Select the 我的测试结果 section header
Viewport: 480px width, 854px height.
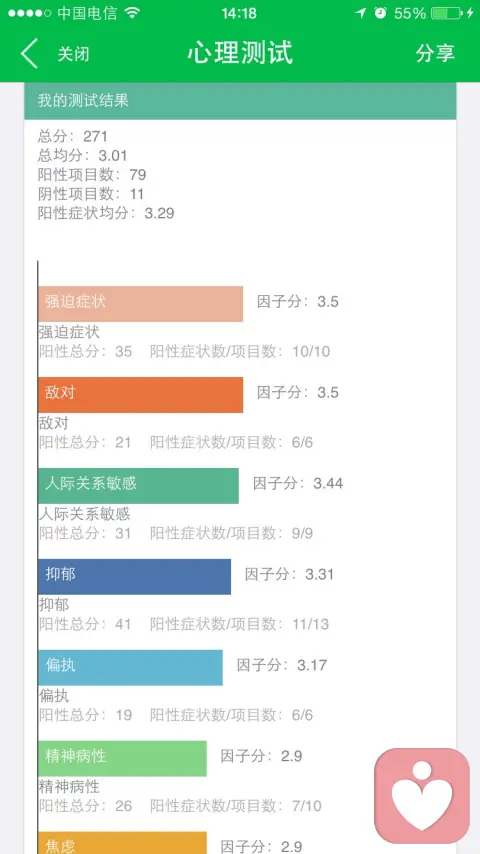click(240, 101)
